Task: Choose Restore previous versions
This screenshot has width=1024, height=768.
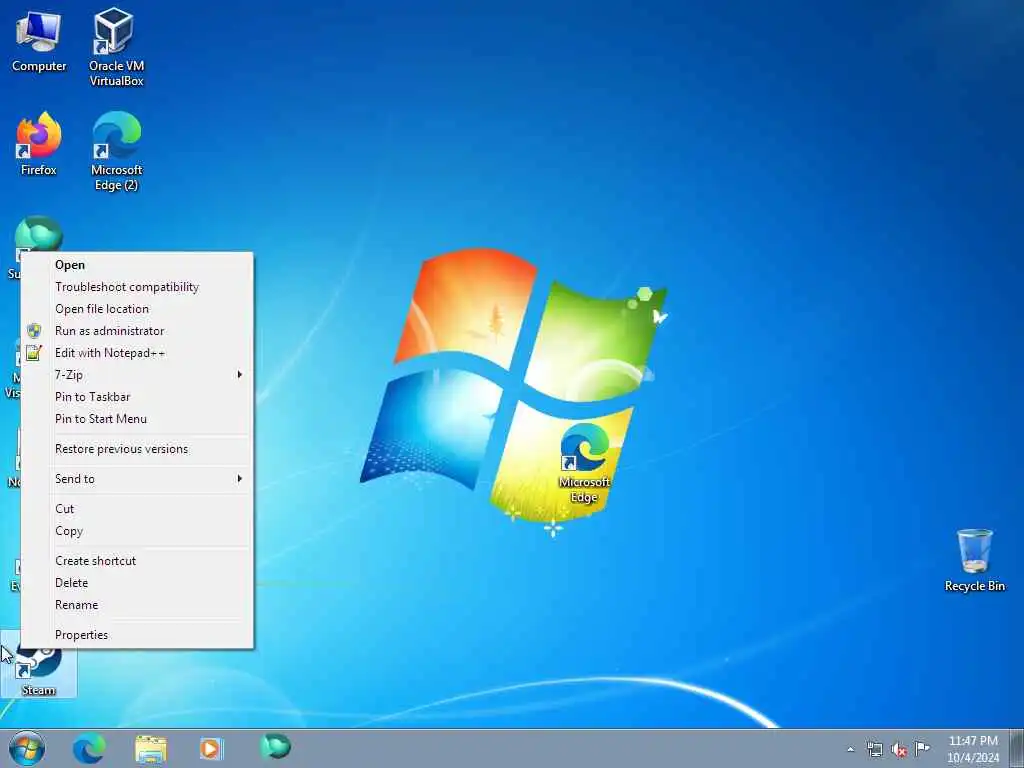Action: 137,449
